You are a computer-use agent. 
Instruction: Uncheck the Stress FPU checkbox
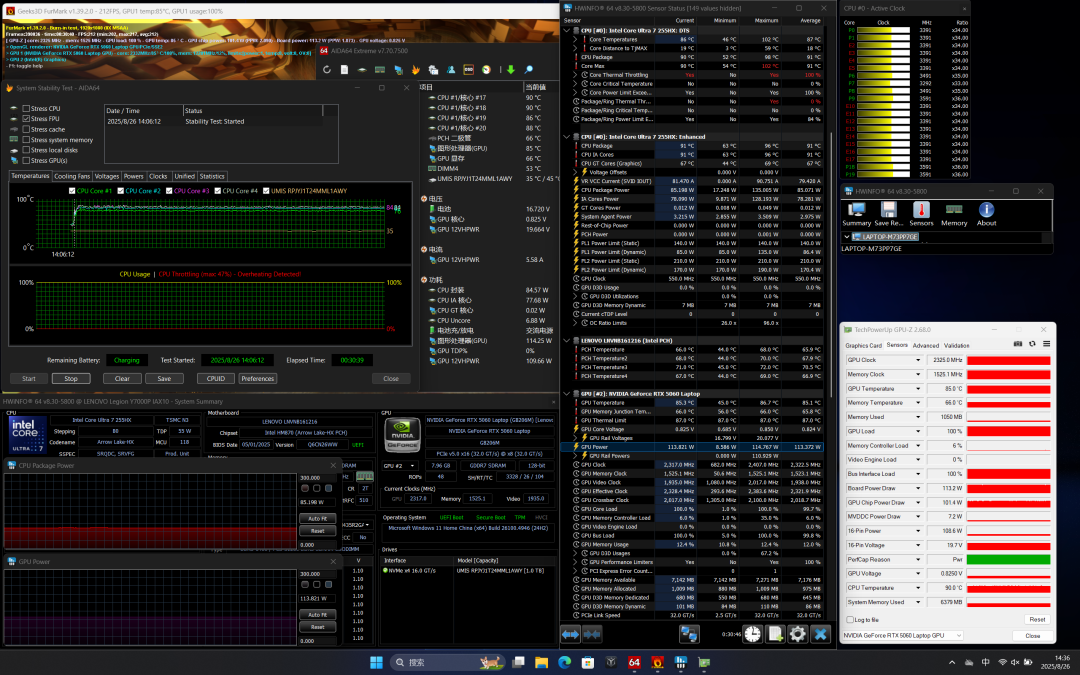tap(26, 118)
